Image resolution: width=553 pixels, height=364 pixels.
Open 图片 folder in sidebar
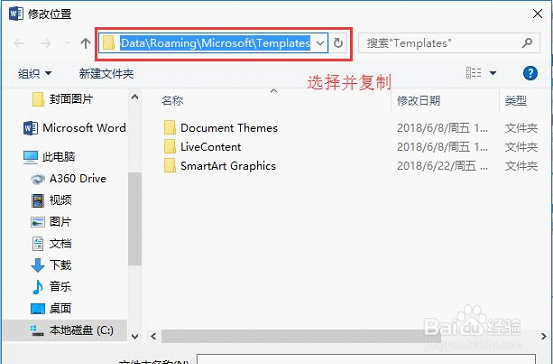click(x=51, y=222)
